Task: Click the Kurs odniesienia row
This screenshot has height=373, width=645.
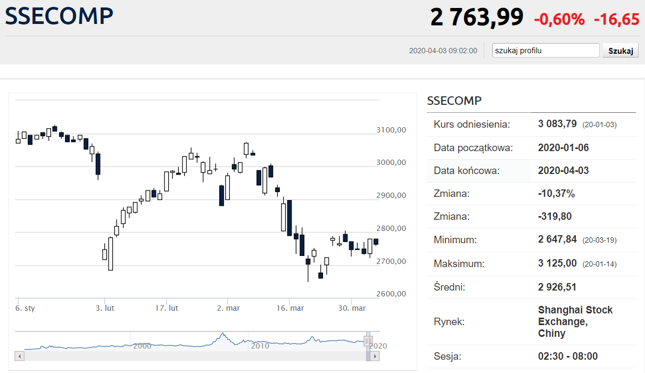Action: [531, 124]
